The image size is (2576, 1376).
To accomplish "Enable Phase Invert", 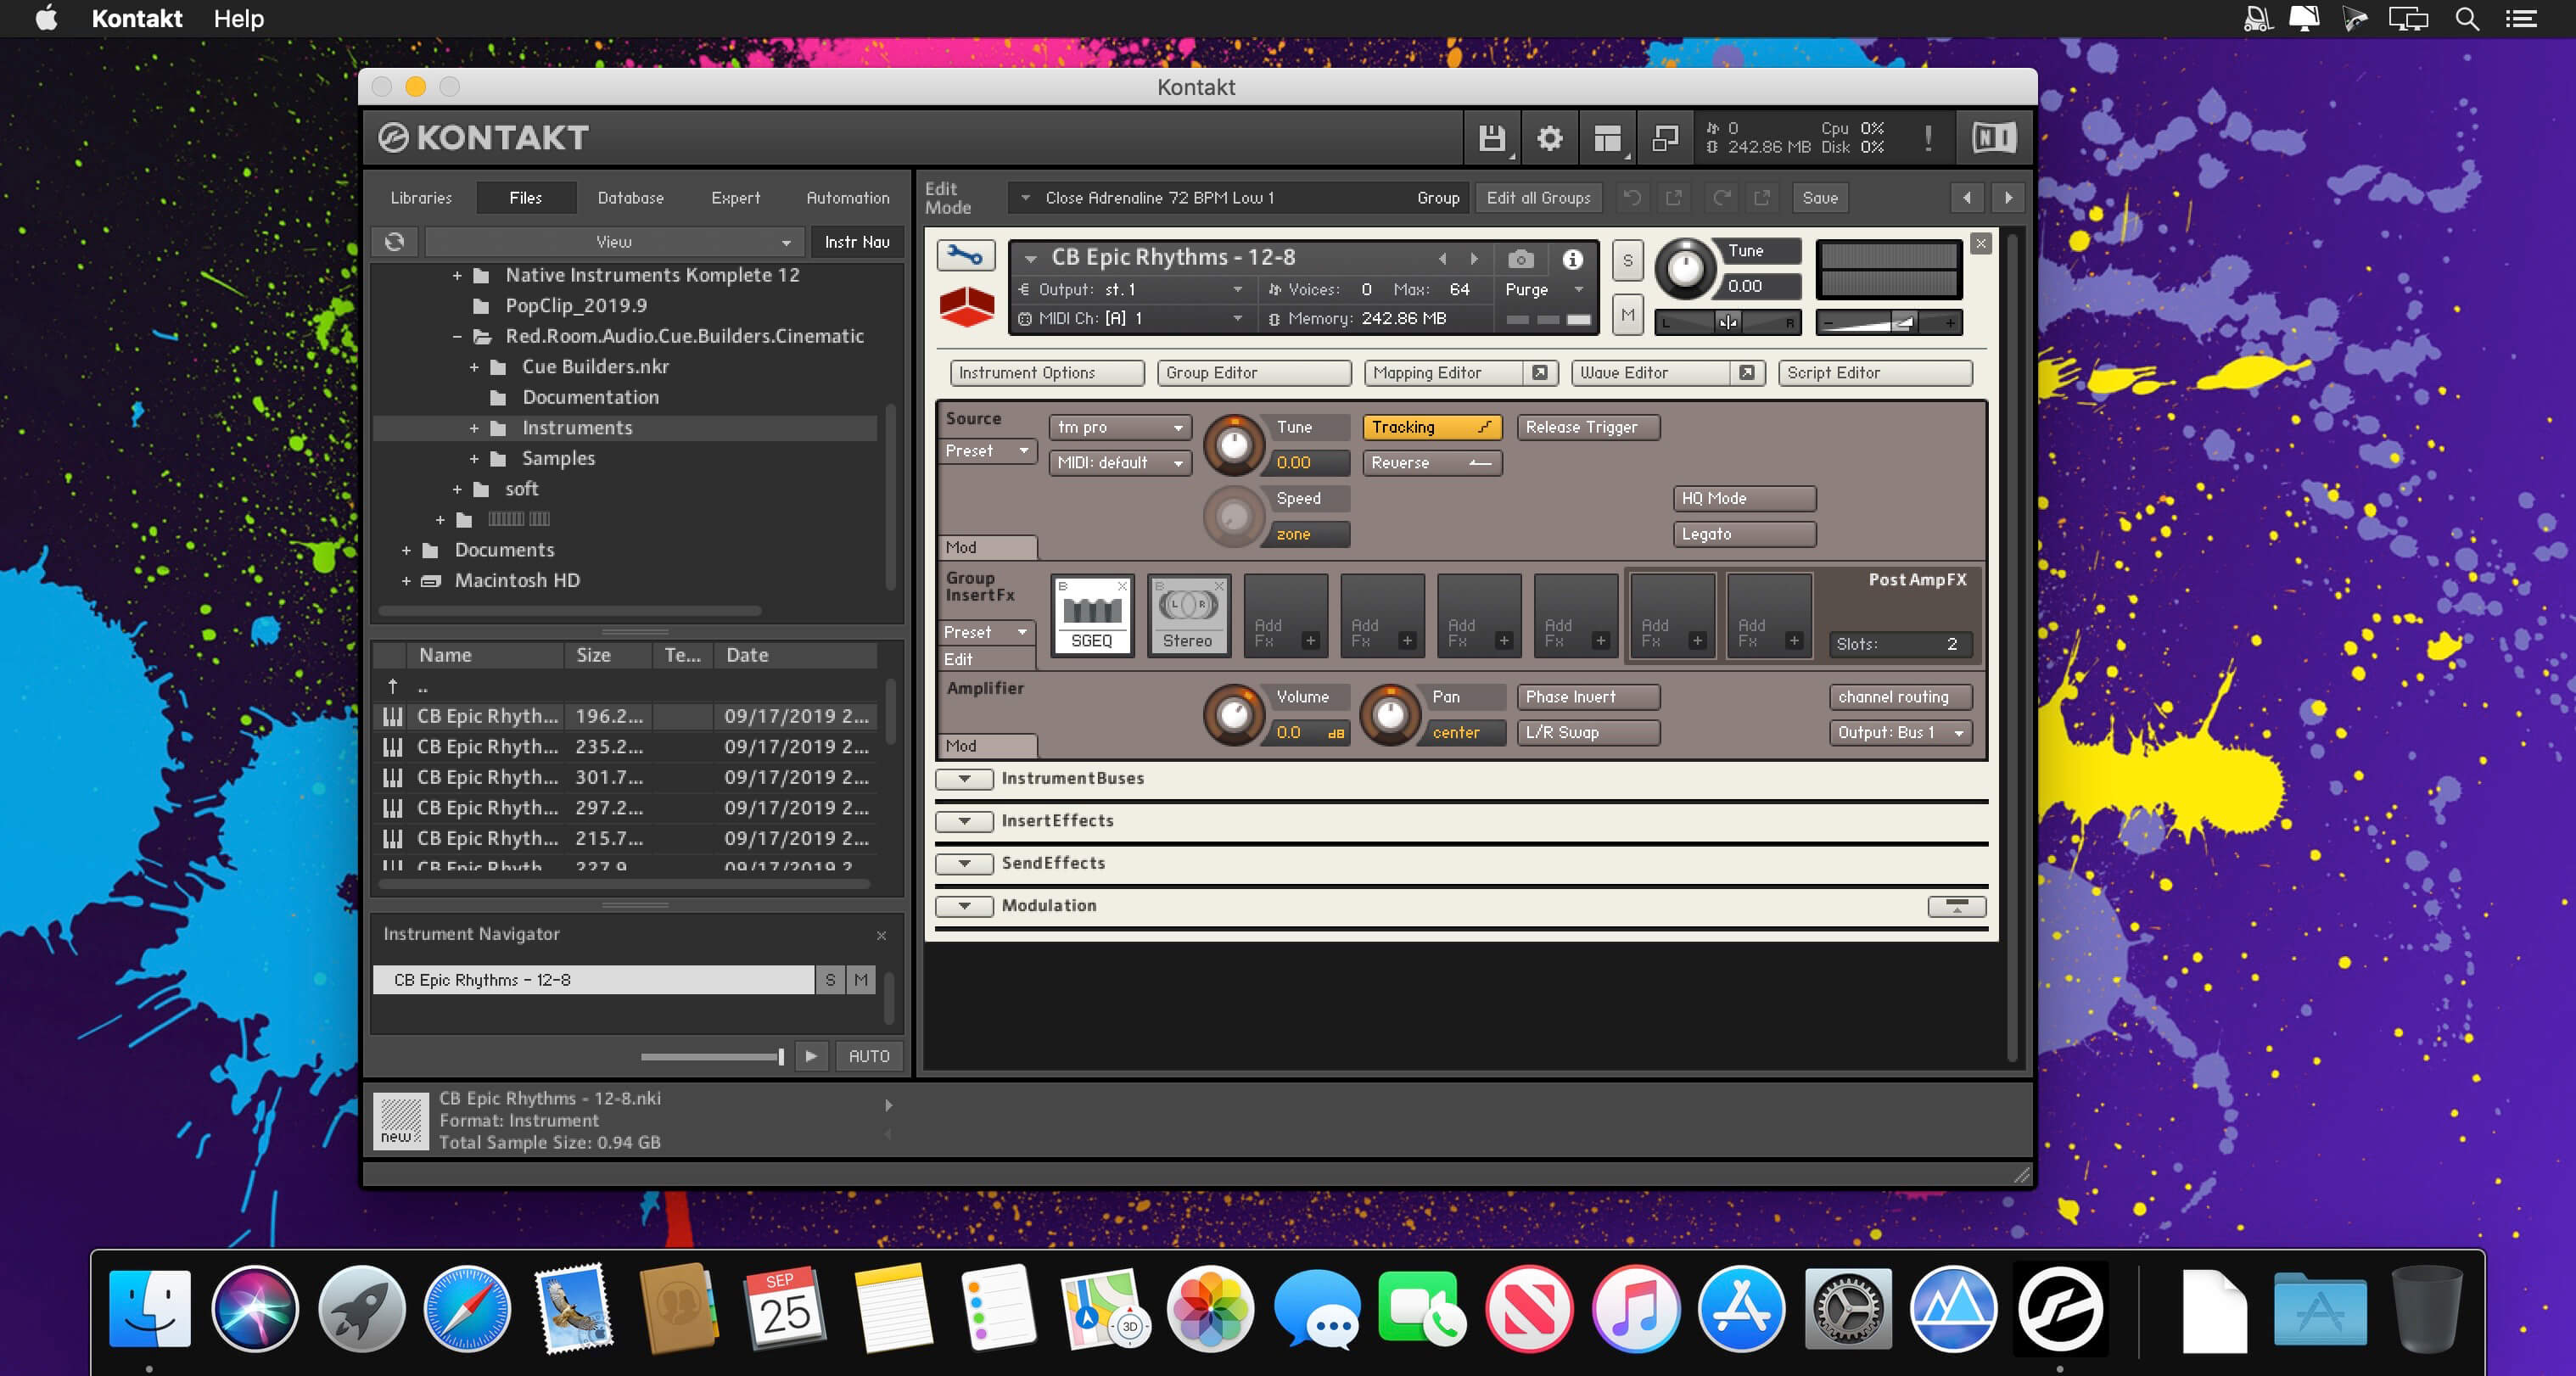I will [x=1588, y=697].
